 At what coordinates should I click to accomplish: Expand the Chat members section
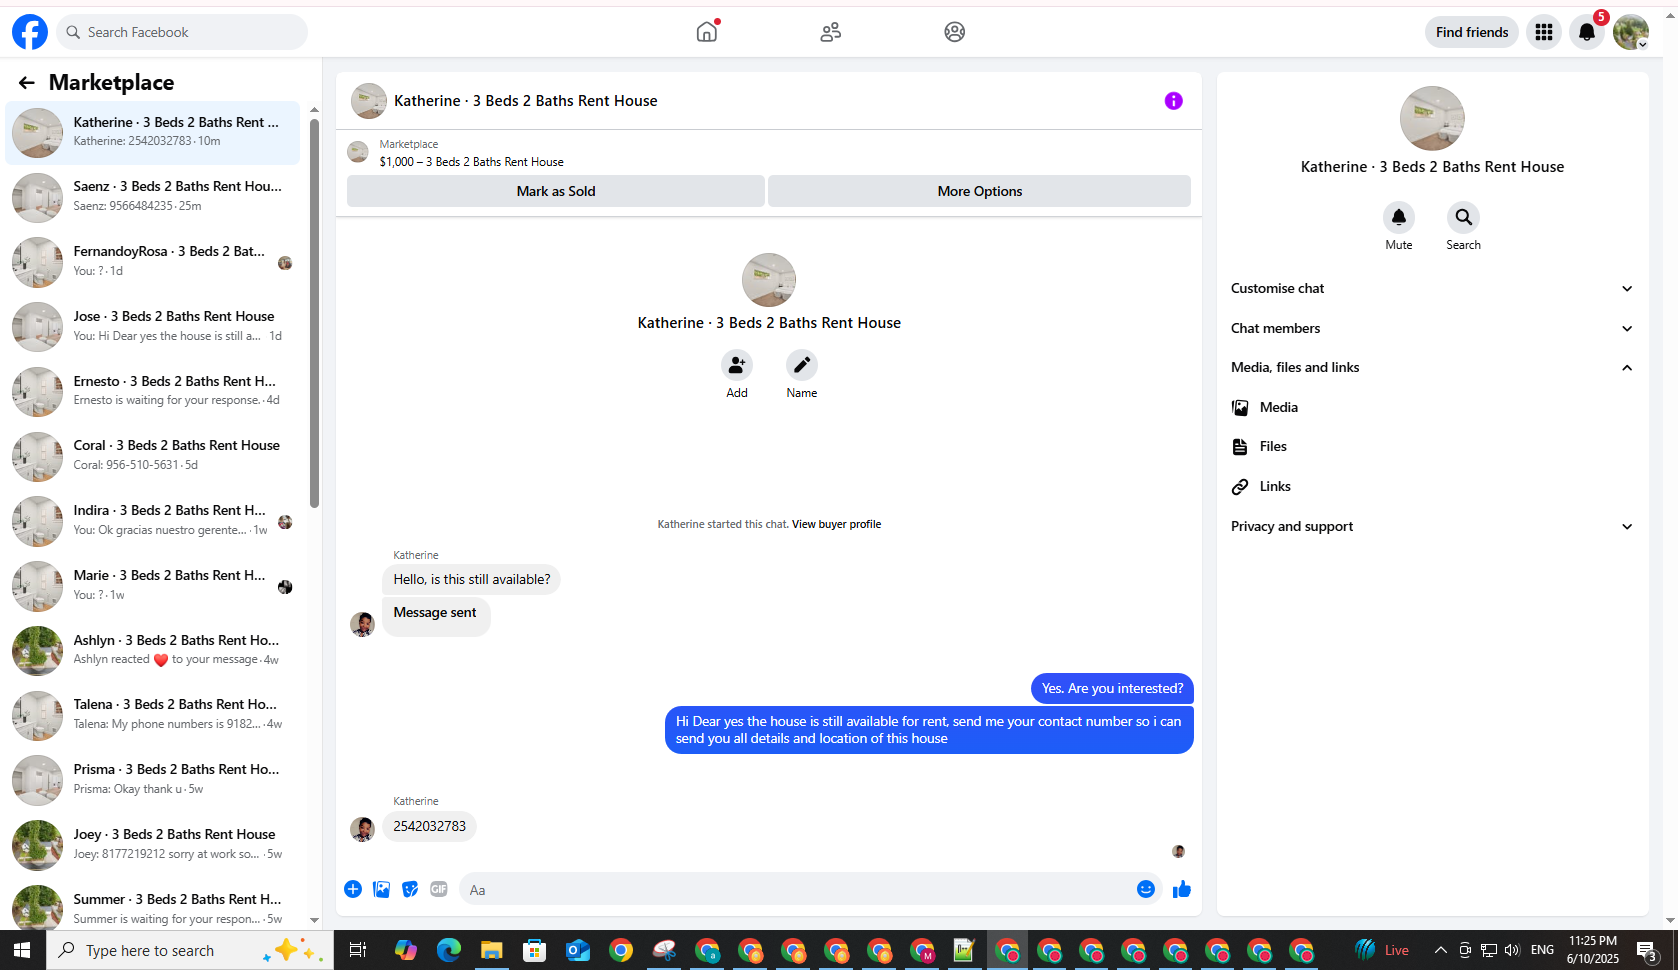pos(1432,328)
